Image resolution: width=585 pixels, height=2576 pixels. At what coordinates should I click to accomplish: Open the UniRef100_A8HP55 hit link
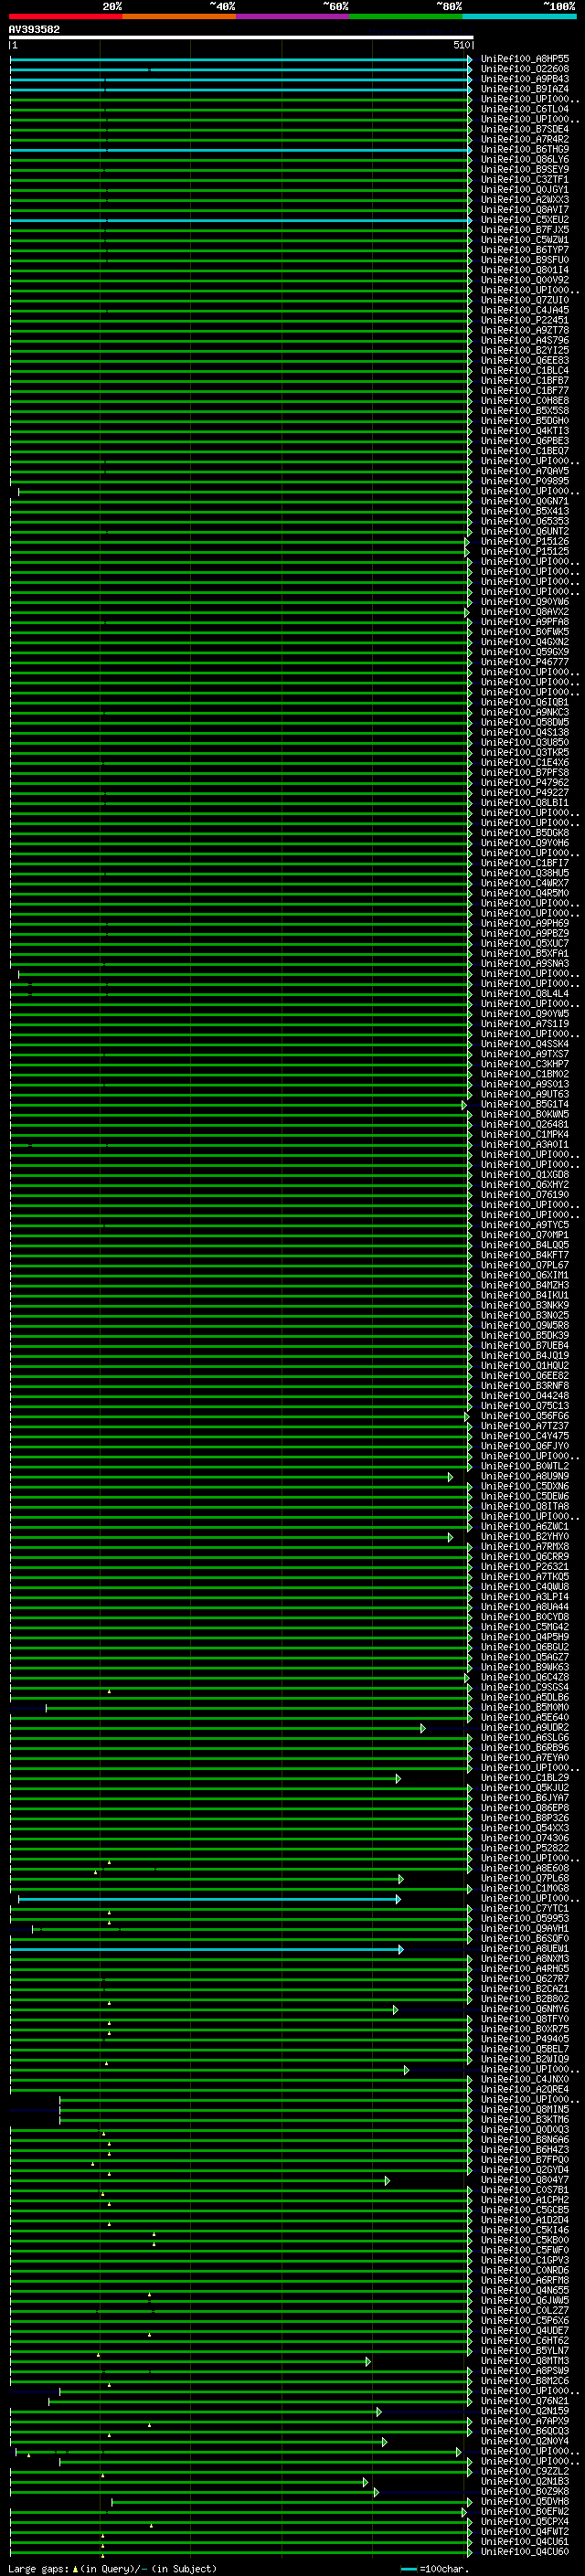[525, 59]
